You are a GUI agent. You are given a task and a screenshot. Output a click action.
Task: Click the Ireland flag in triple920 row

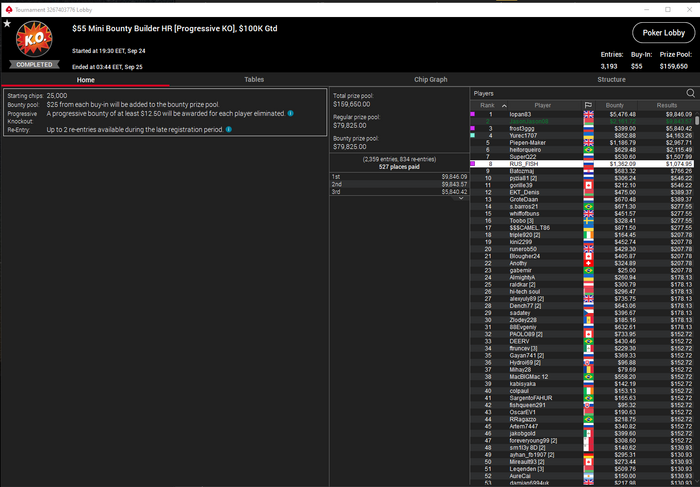(x=588, y=235)
